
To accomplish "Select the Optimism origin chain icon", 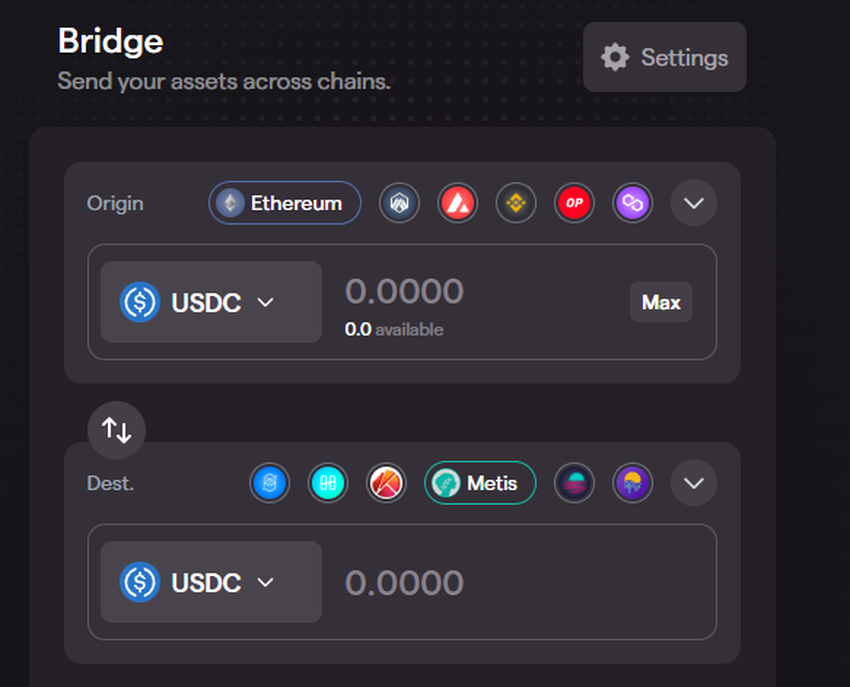I will coord(575,204).
